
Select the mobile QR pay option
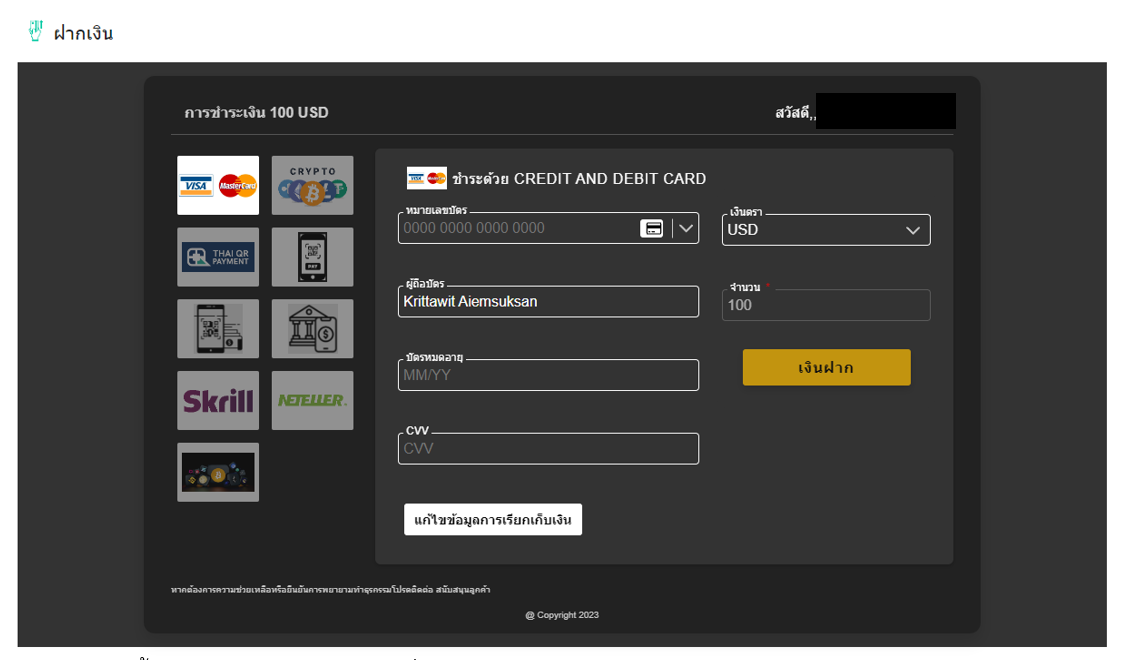(x=312, y=257)
